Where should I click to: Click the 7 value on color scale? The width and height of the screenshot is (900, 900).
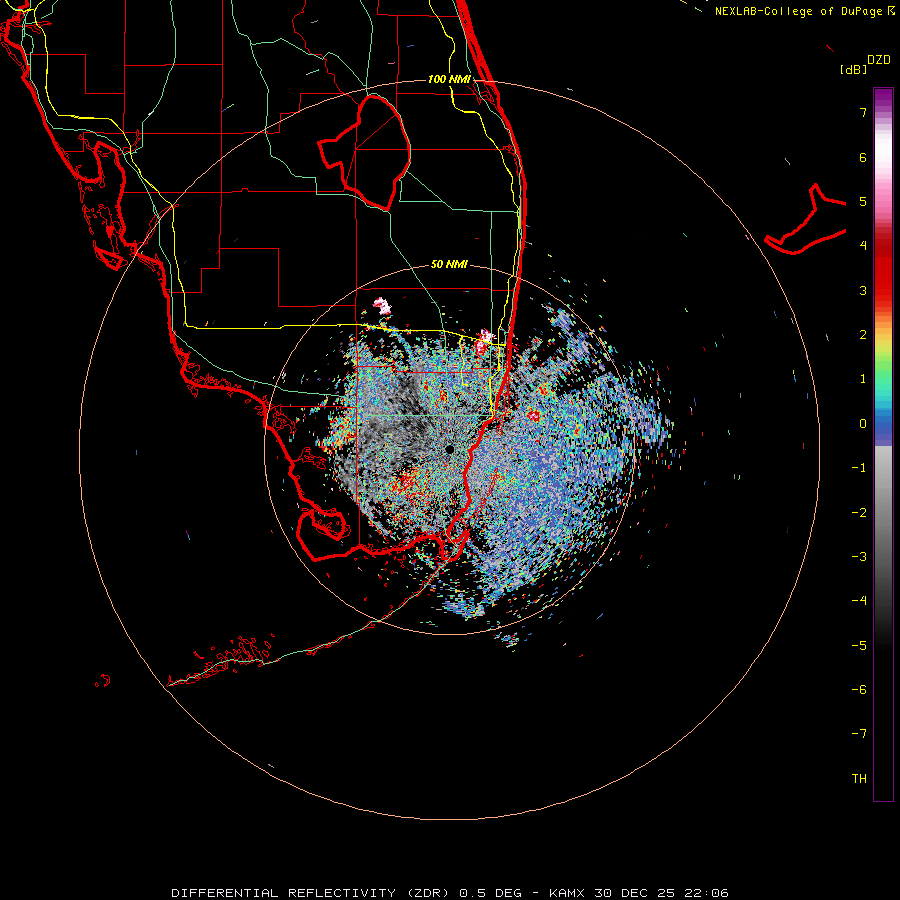point(863,112)
